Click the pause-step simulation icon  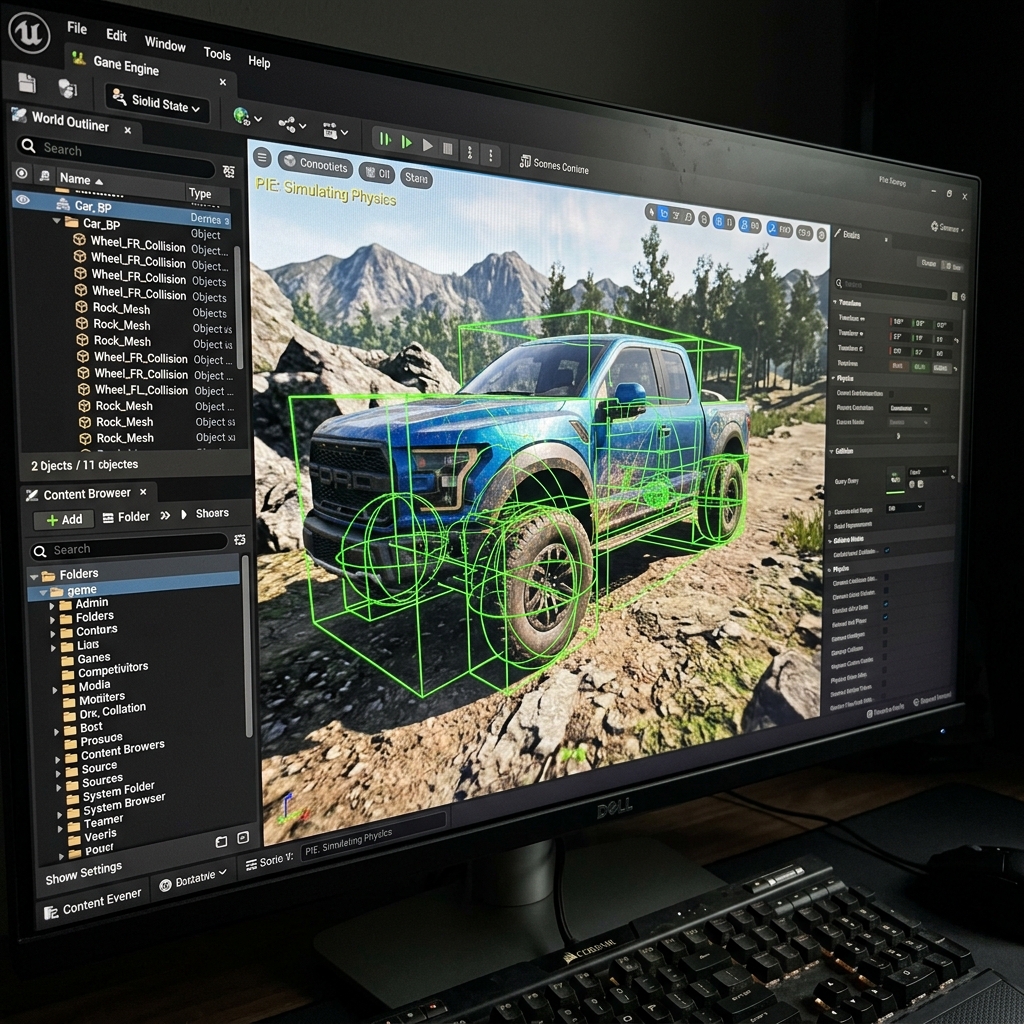click(385, 139)
